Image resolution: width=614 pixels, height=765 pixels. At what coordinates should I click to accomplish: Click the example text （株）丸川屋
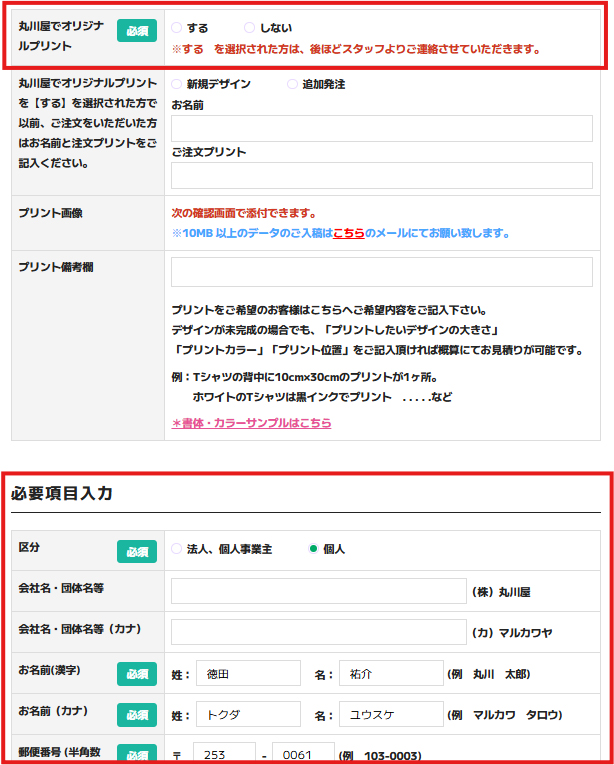[x=501, y=592]
